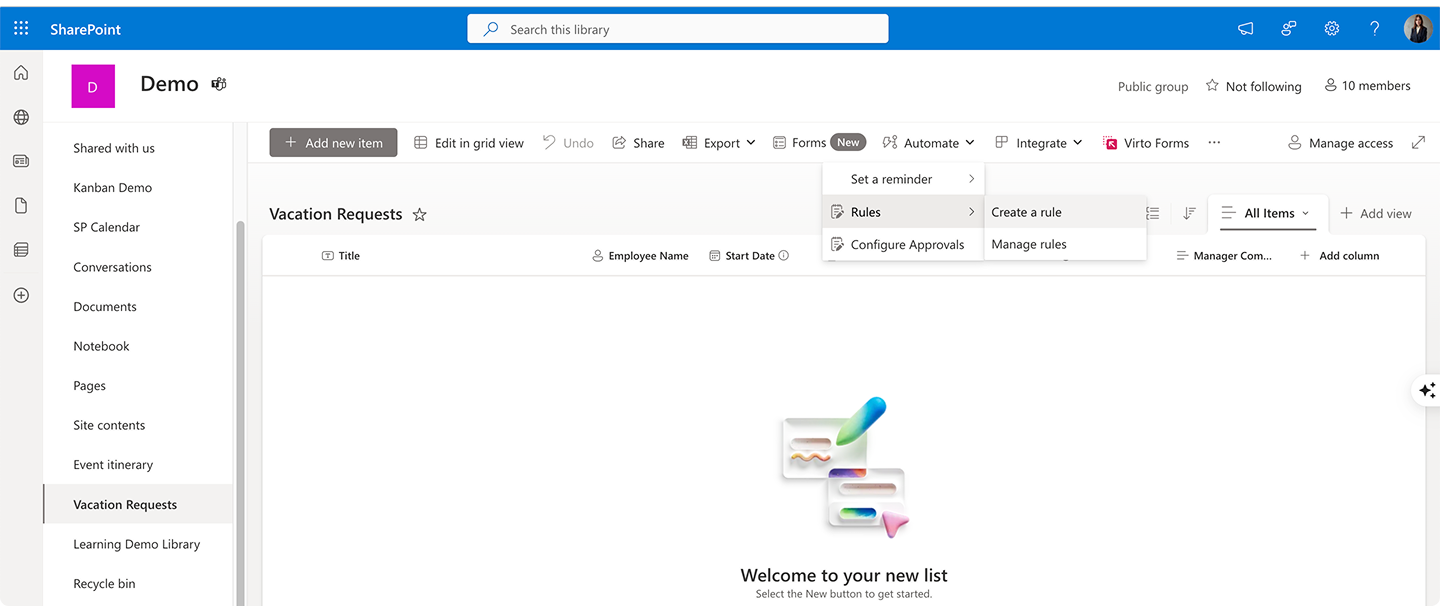This screenshot has width=1440, height=606.
Task: Click the search this library input field
Action: click(677, 28)
